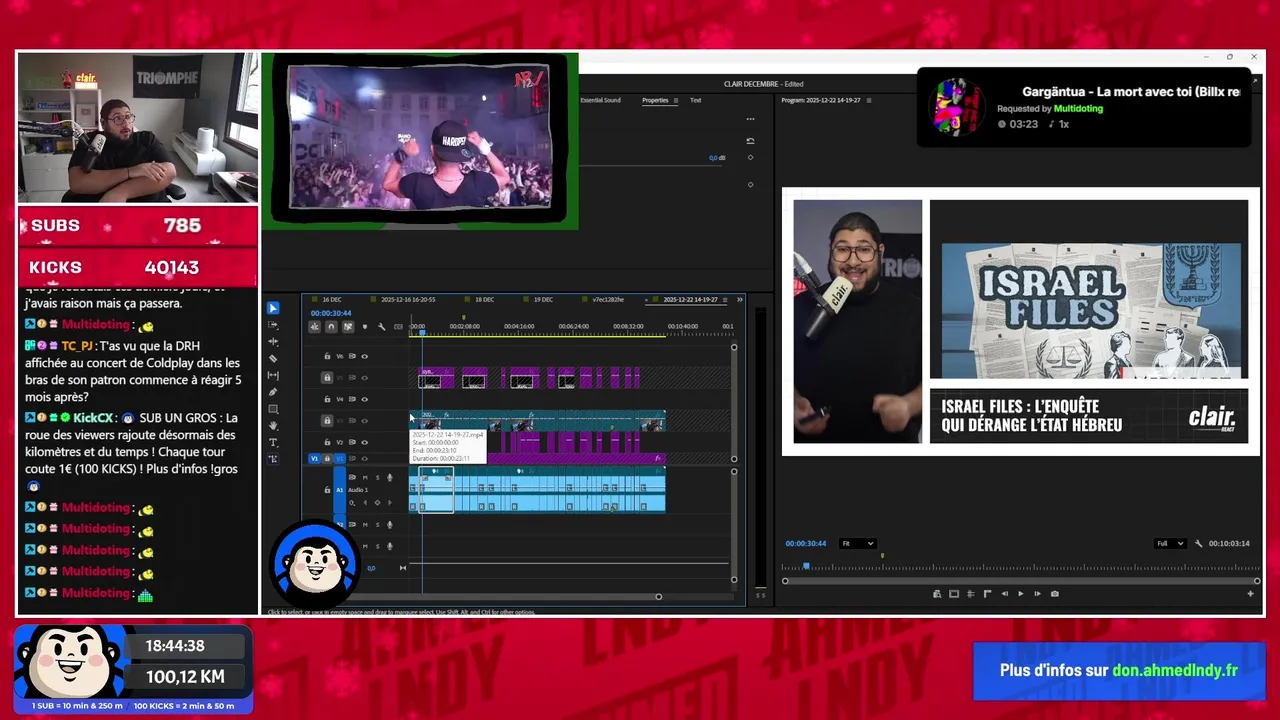
Task: Toggle Linked Selection in timeline header
Action: [348, 326]
